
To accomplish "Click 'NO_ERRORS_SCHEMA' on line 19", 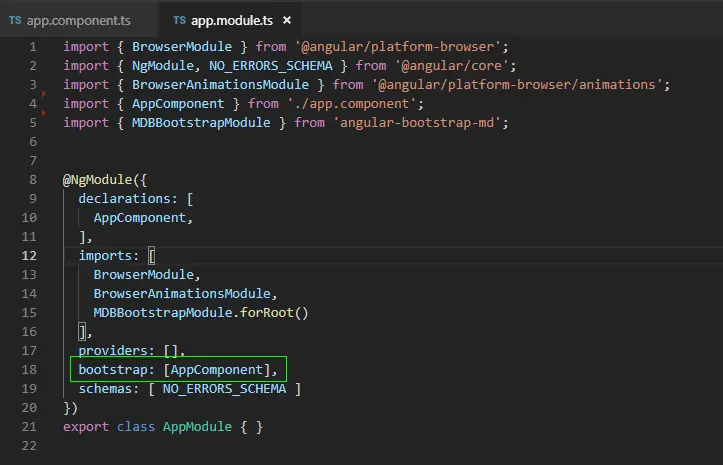I will tap(225, 388).
